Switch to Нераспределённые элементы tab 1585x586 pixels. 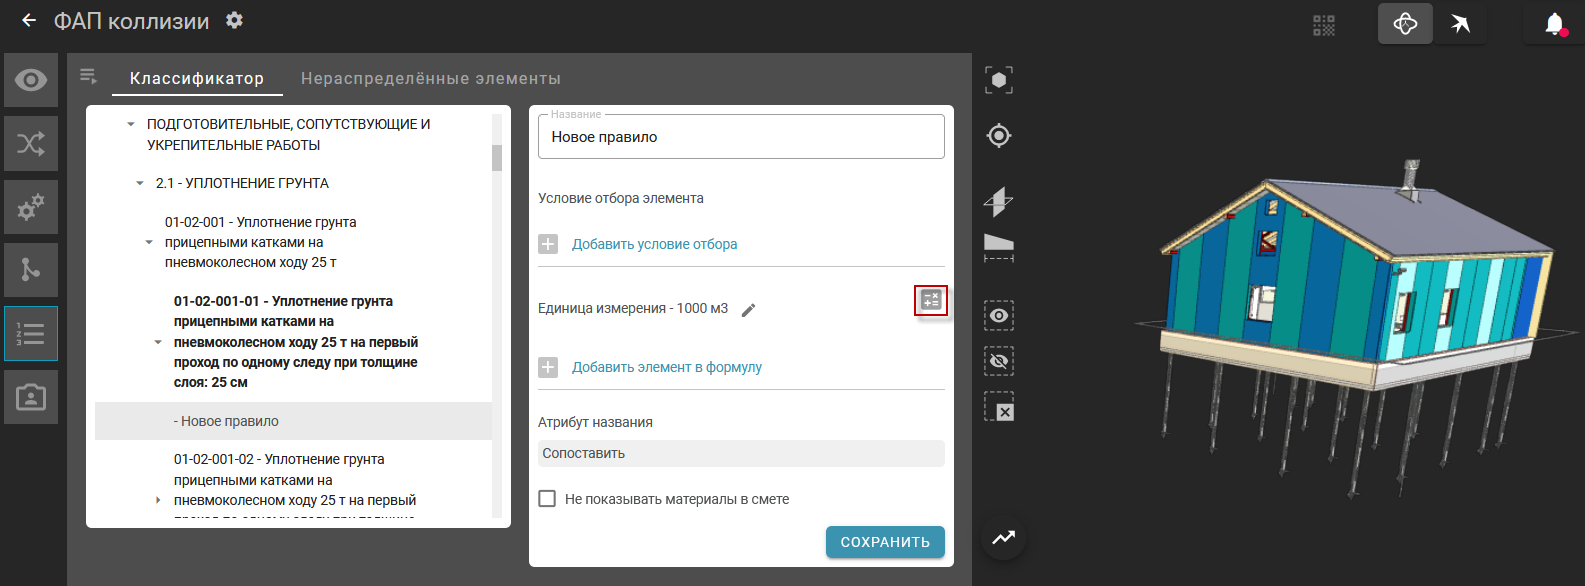click(430, 79)
